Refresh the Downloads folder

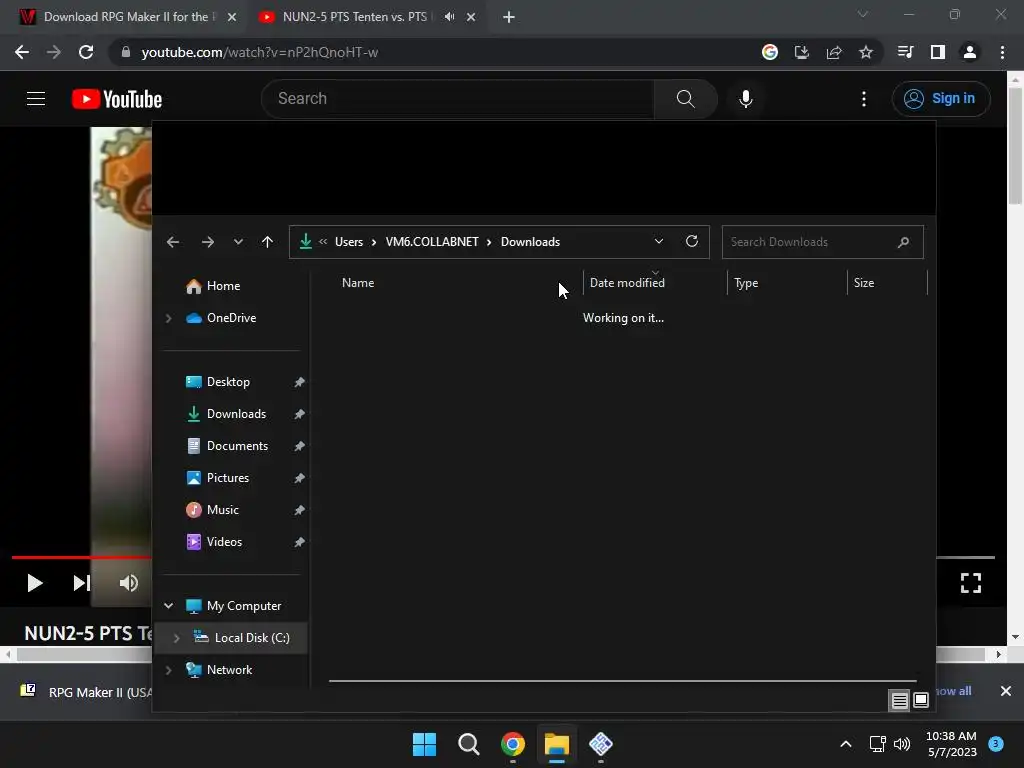coord(692,242)
